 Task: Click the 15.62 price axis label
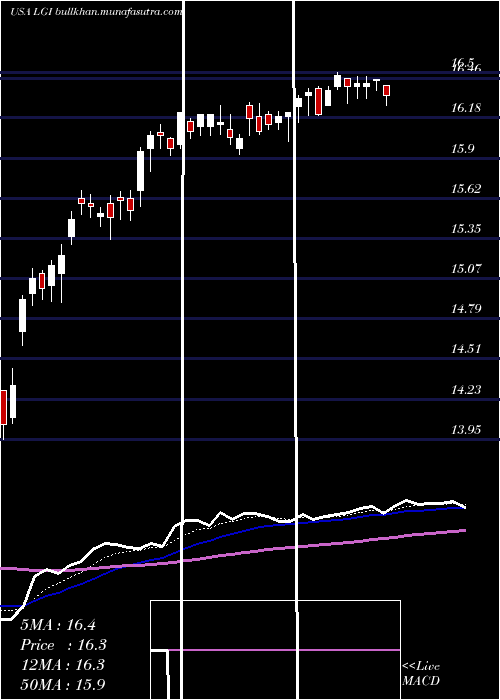pos(466,188)
